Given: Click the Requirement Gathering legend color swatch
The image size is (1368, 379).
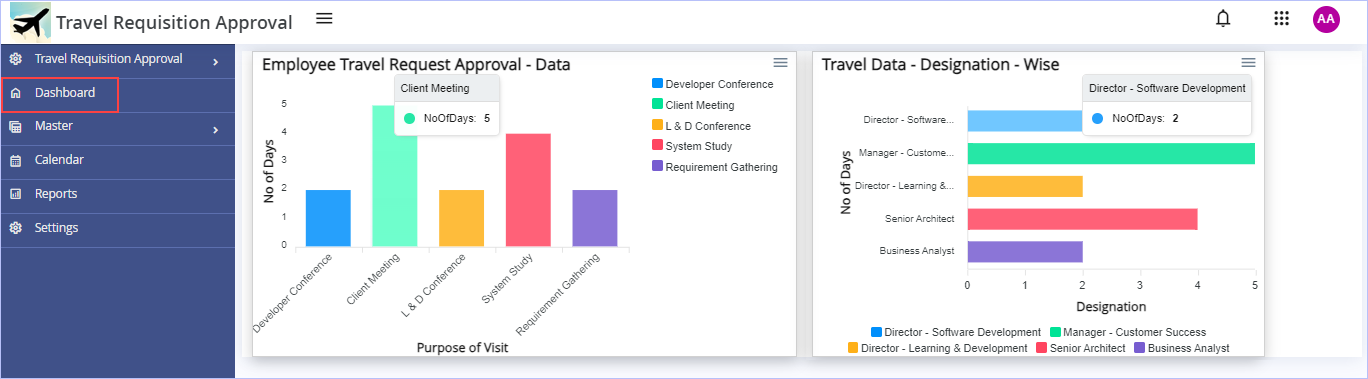Looking at the screenshot, I should pyautogui.click(x=657, y=167).
